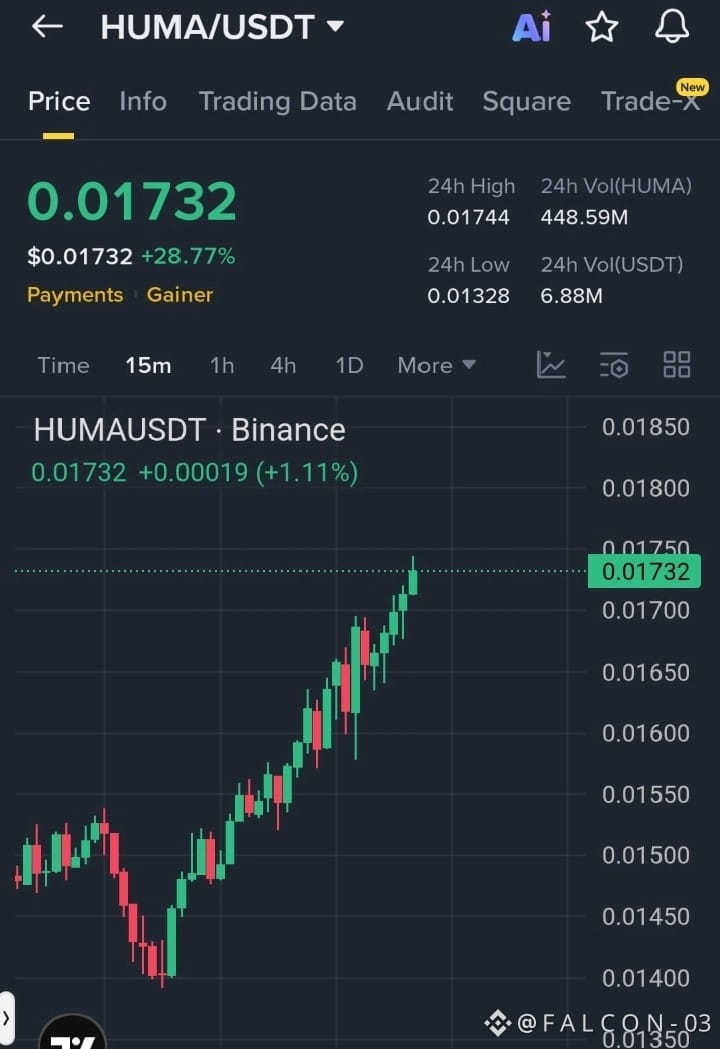Tap the $0.01732 dollar price text
This screenshot has width=720, height=1049.
(80, 256)
